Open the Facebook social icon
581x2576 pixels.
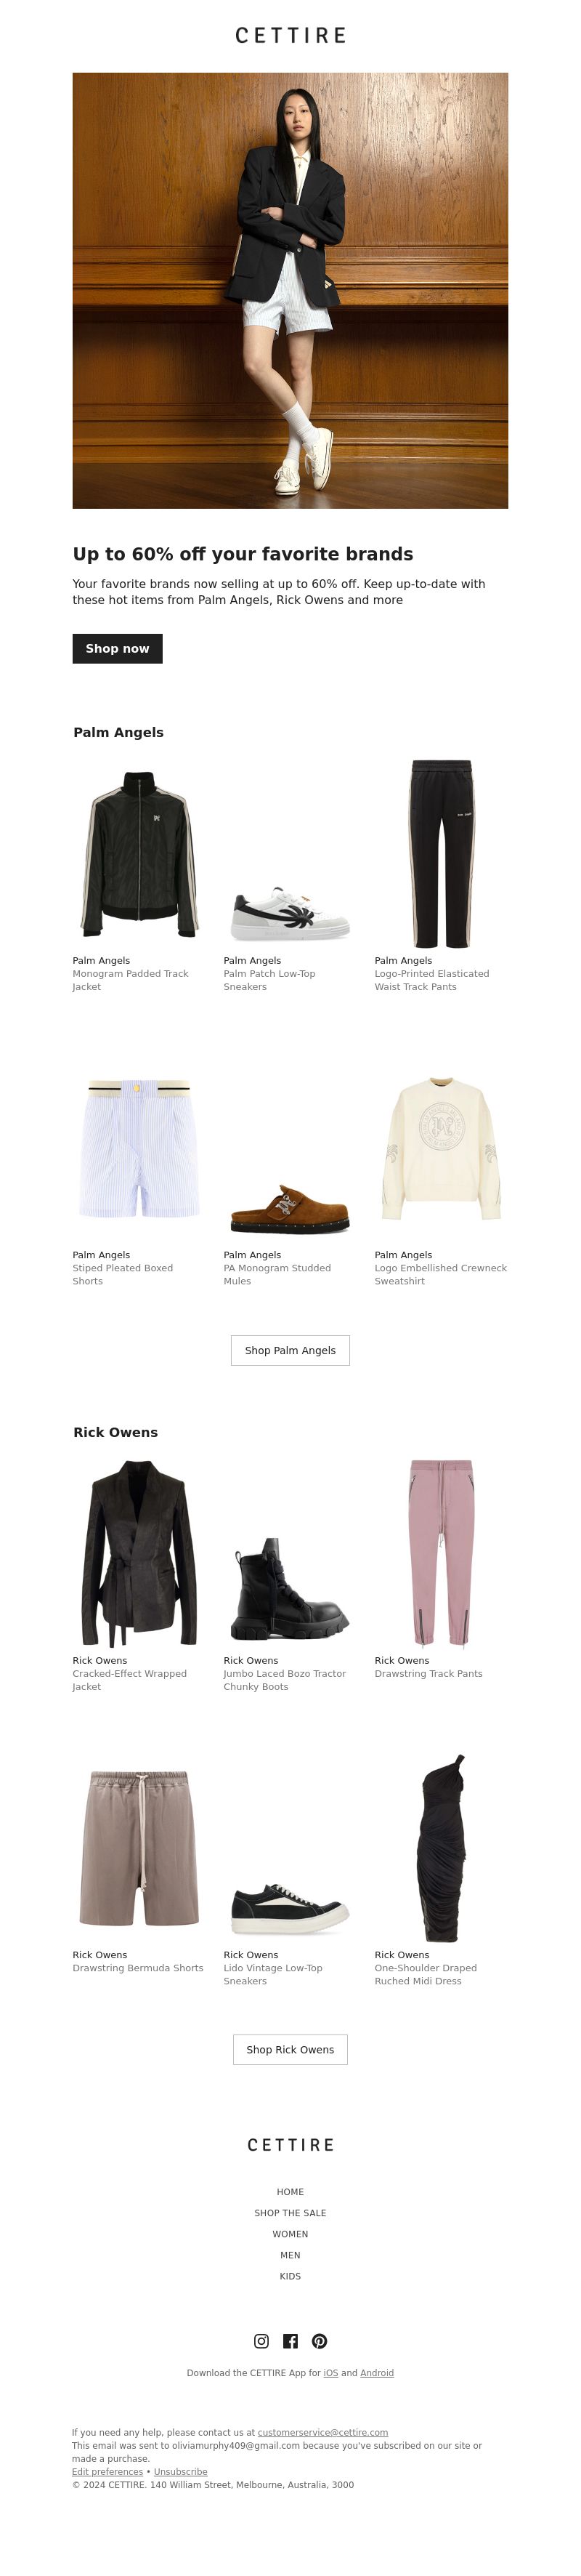tap(290, 2340)
